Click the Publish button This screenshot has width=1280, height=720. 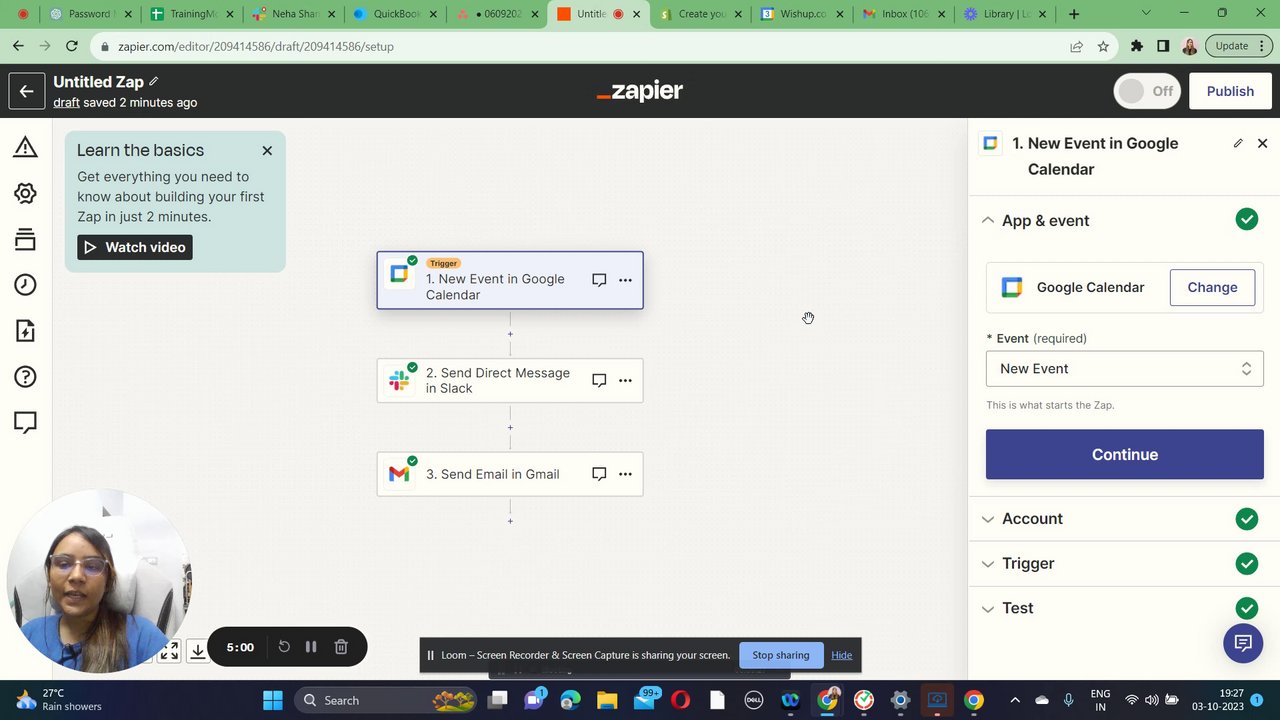pyautogui.click(x=1230, y=91)
